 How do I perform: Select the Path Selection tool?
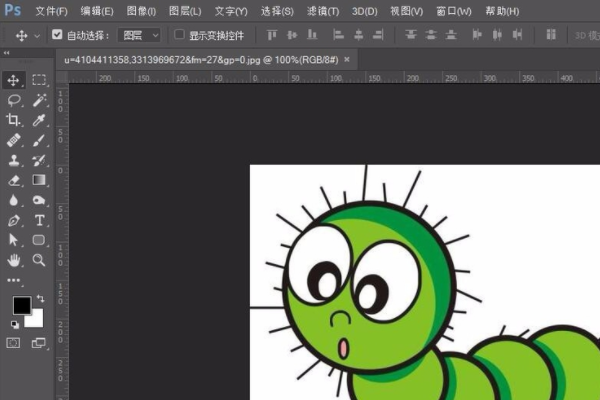point(13,240)
